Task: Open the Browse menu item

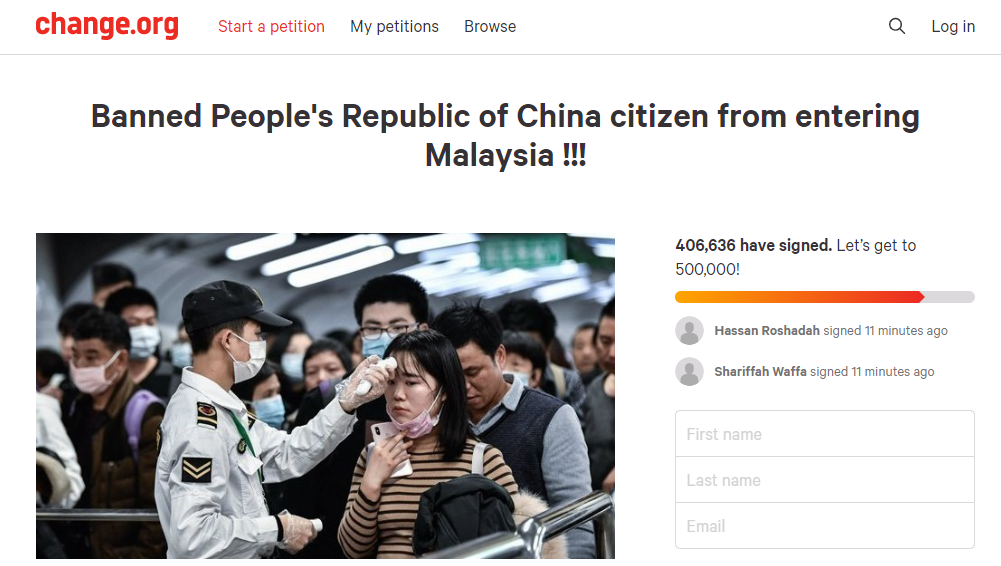Action: click(x=490, y=27)
